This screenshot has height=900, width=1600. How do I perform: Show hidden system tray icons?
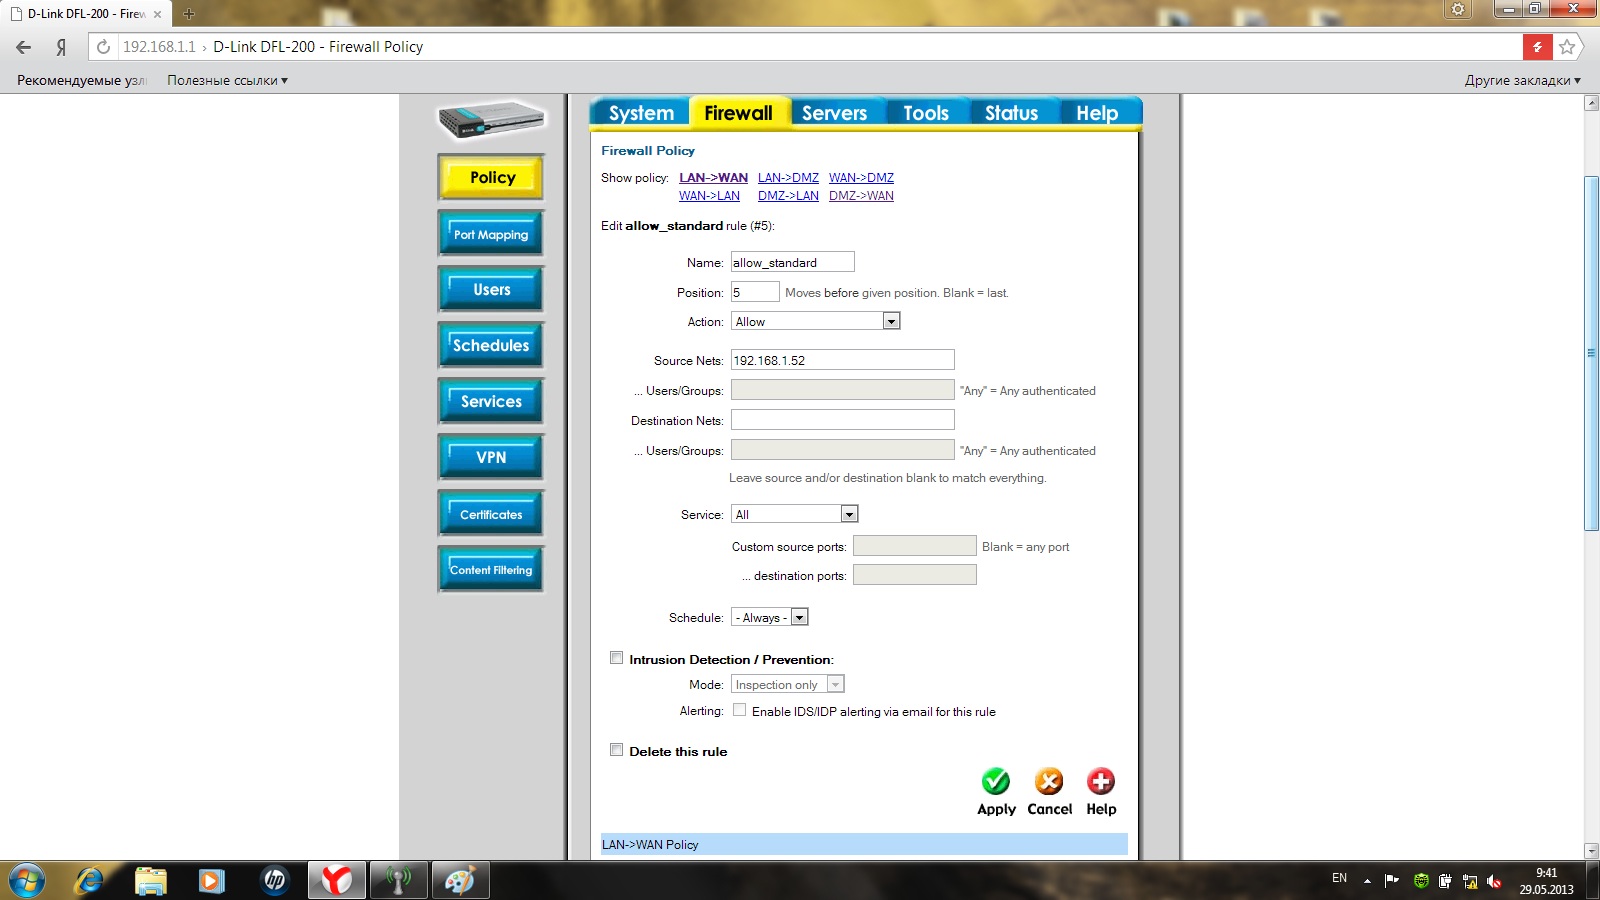point(1367,881)
